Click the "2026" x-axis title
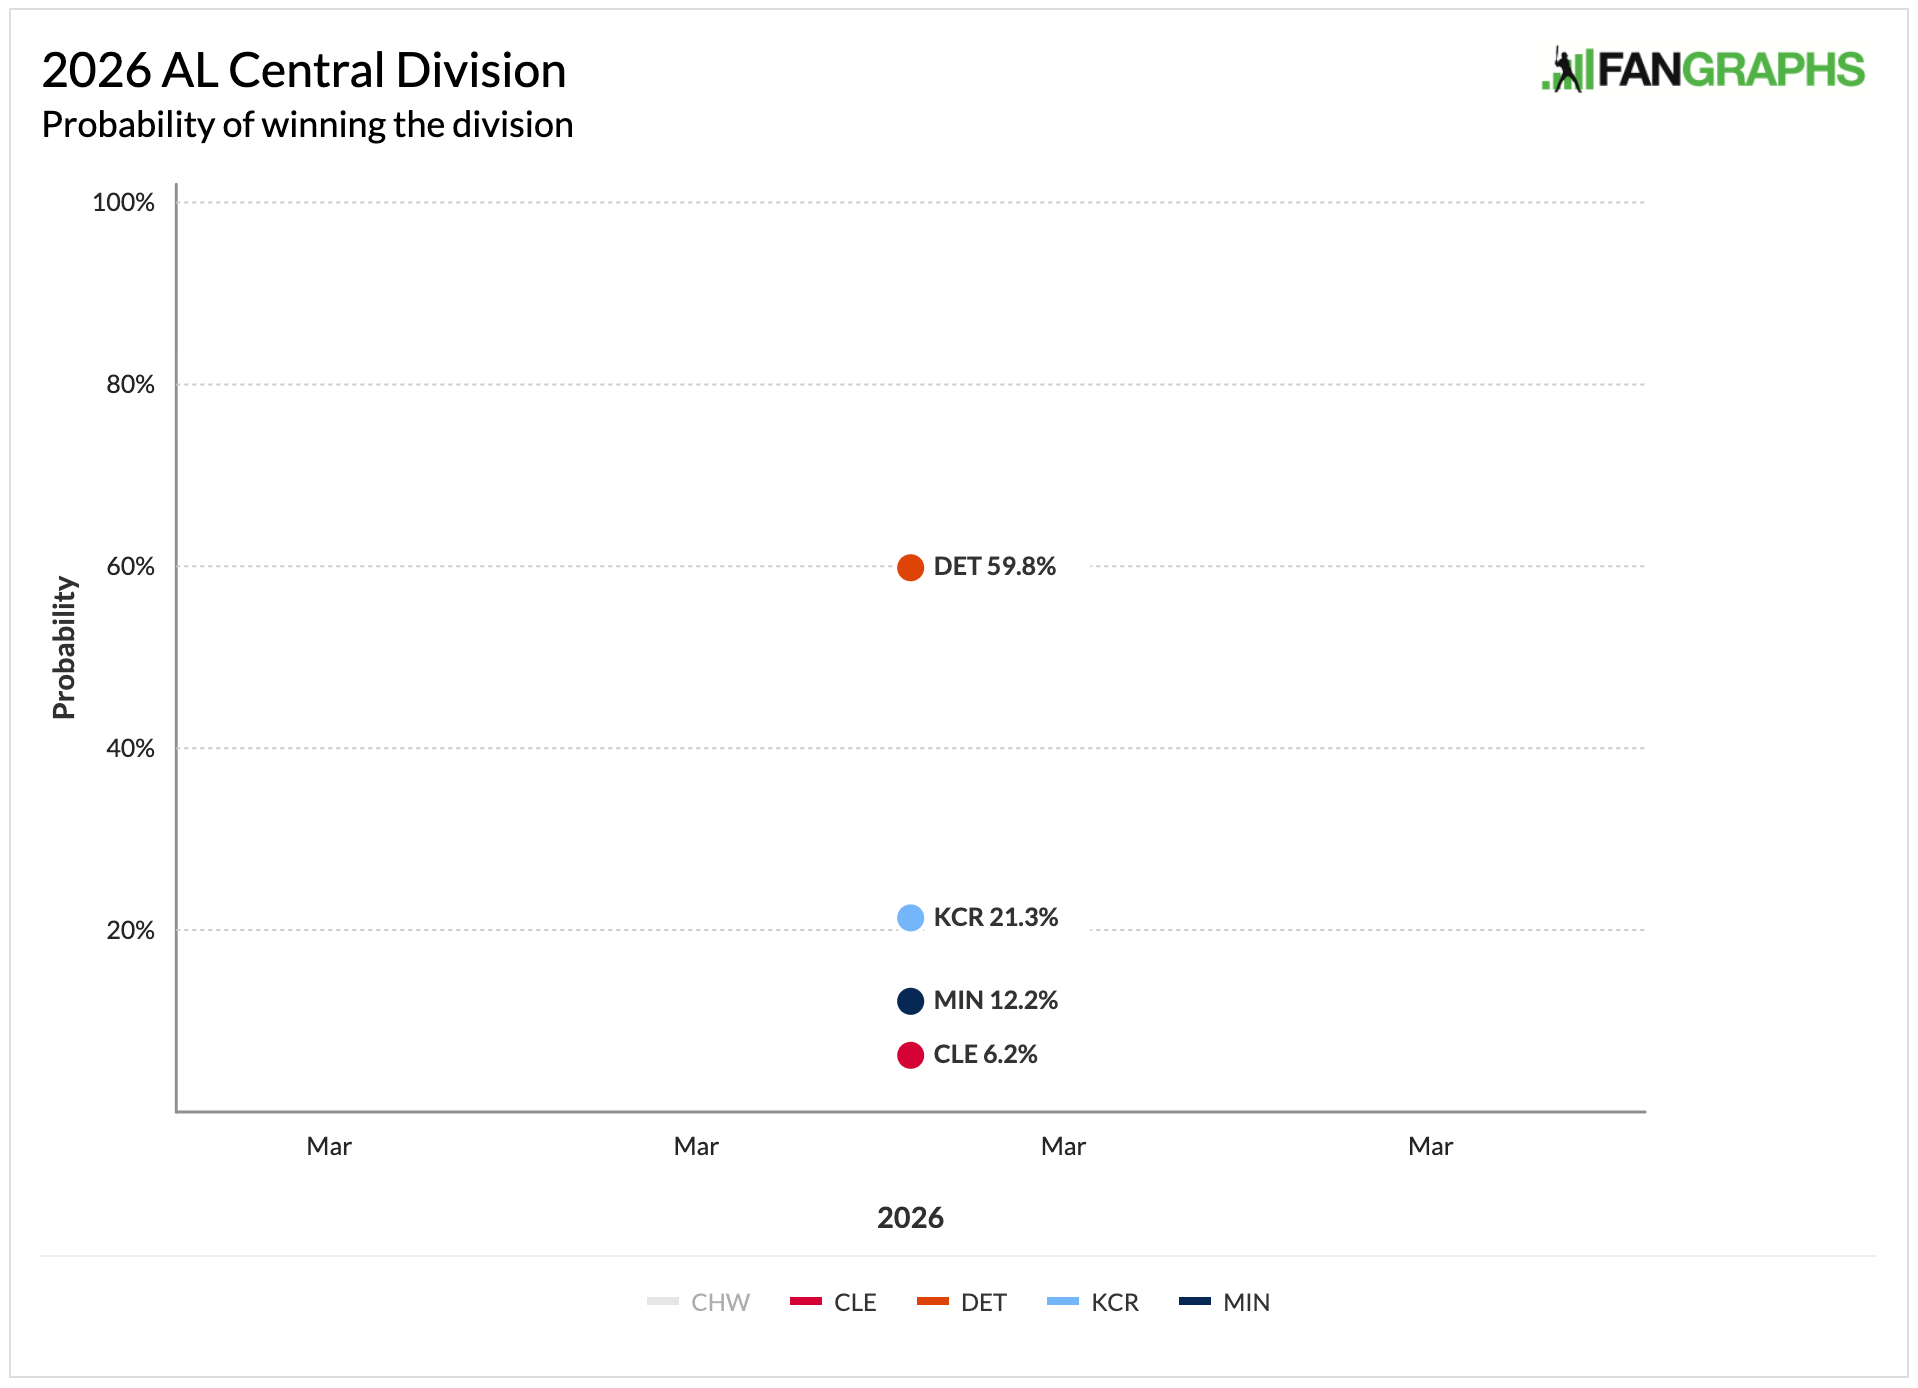This screenshot has width=1918, height=1388. coord(910,1217)
